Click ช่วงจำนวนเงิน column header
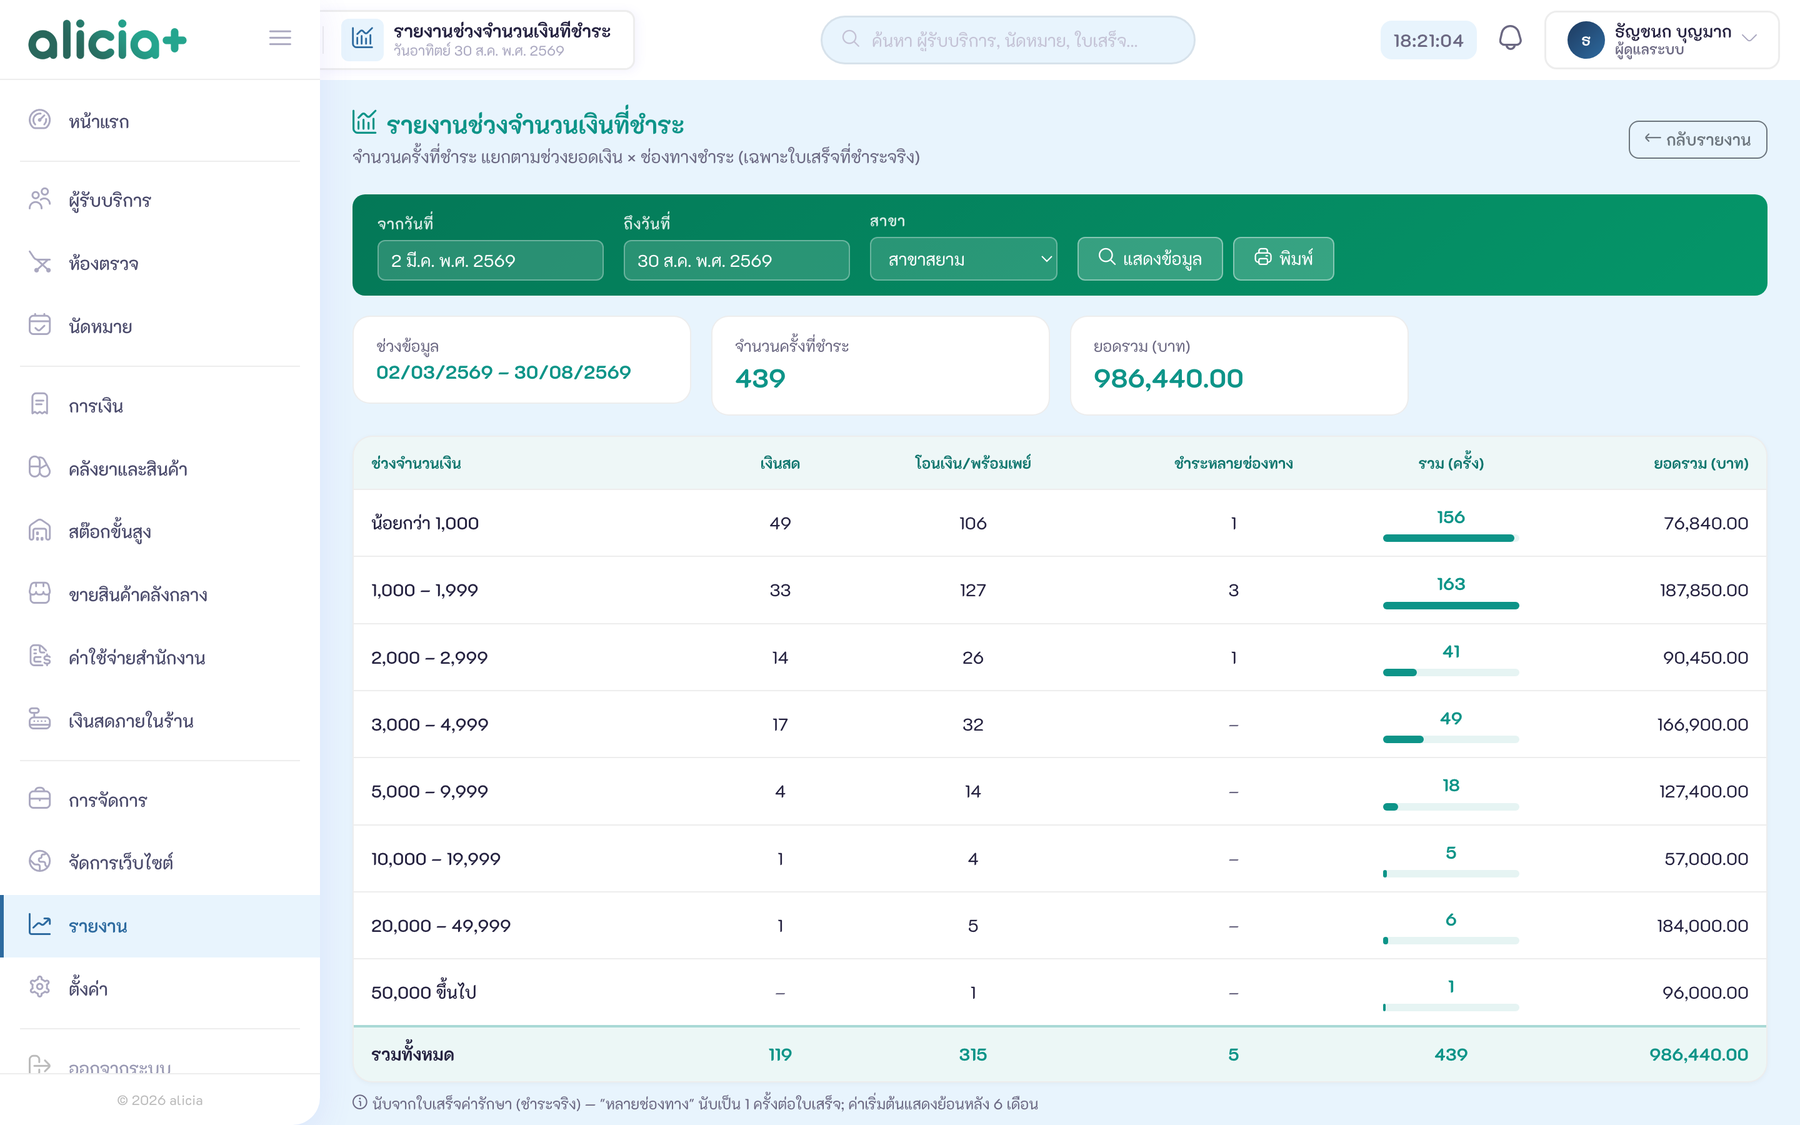This screenshot has width=1800, height=1125. (416, 463)
